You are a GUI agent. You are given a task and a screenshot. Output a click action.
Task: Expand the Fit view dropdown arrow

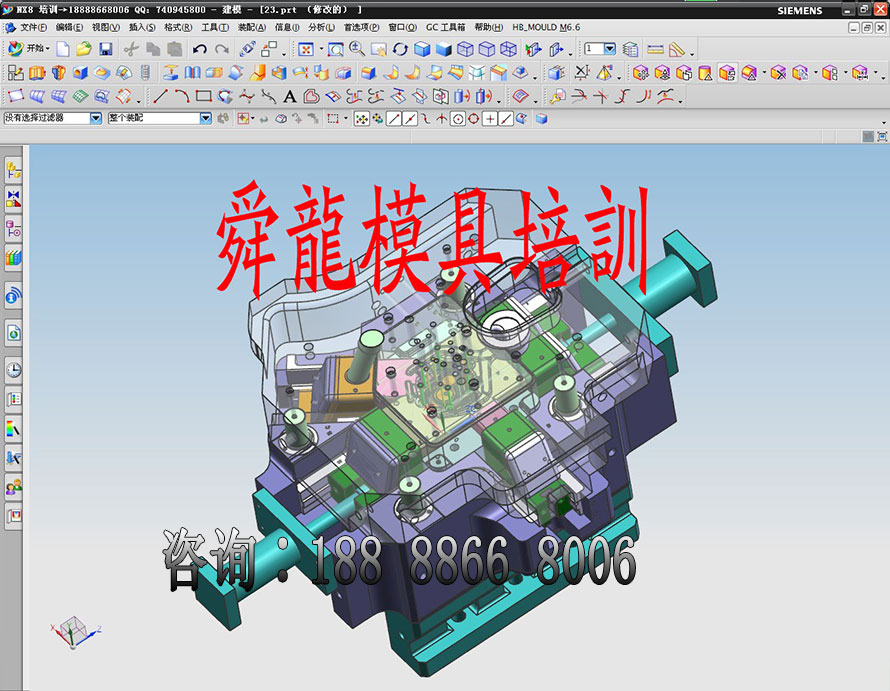click(x=321, y=49)
